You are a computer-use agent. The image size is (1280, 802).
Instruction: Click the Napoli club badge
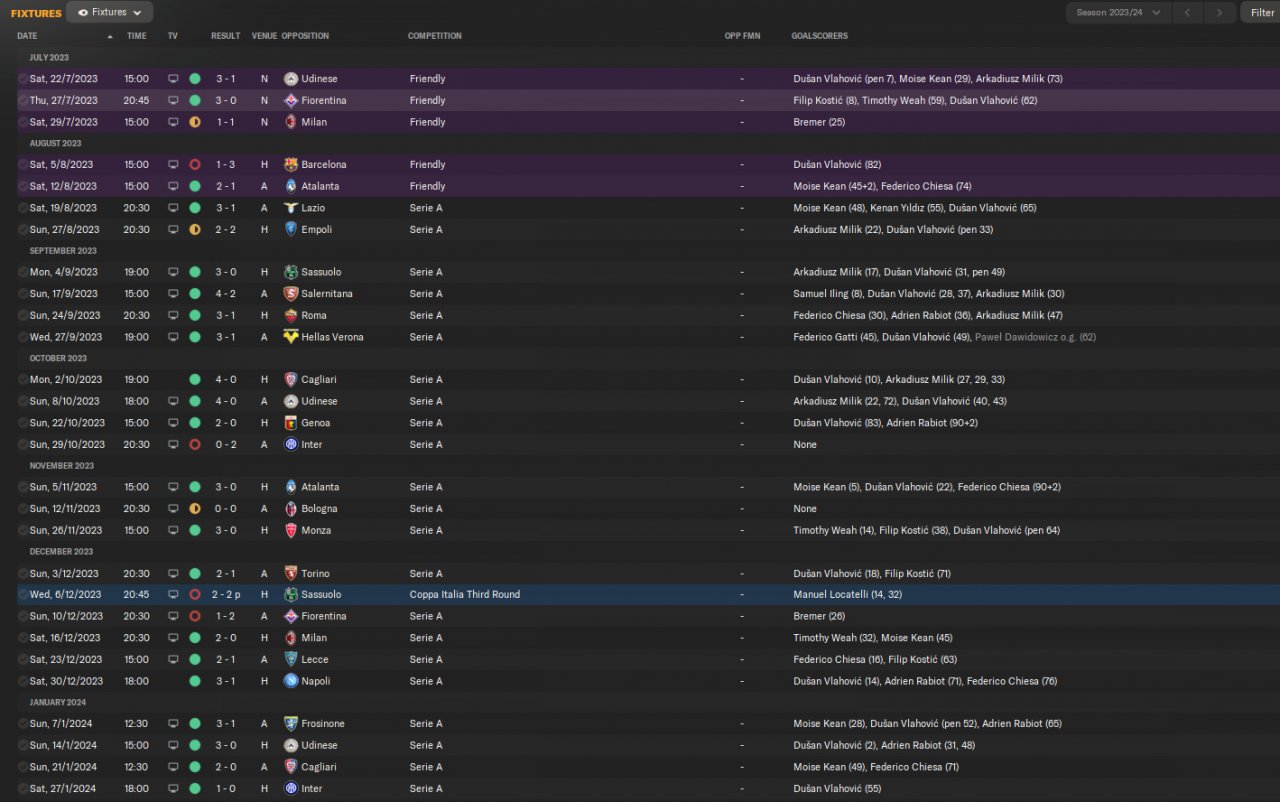click(x=291, y=681)
